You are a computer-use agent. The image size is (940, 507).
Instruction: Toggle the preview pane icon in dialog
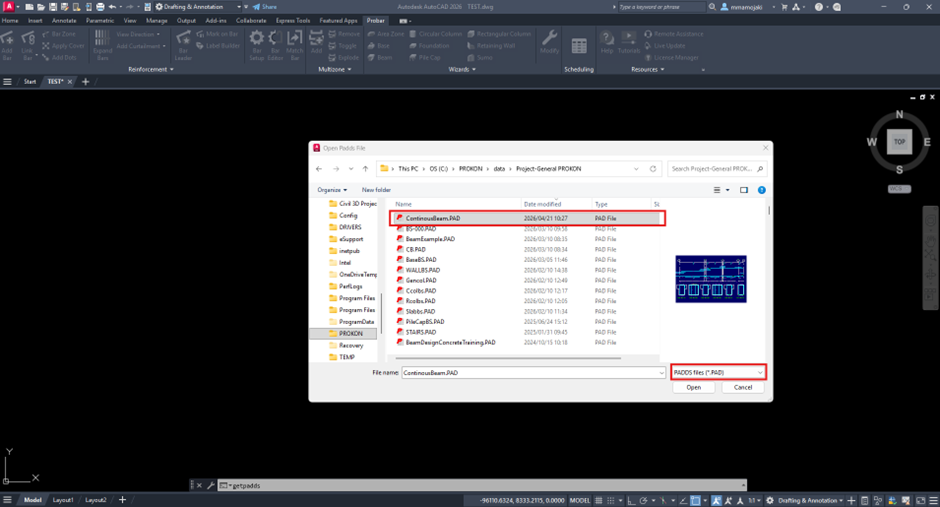[x=744, y=190]
